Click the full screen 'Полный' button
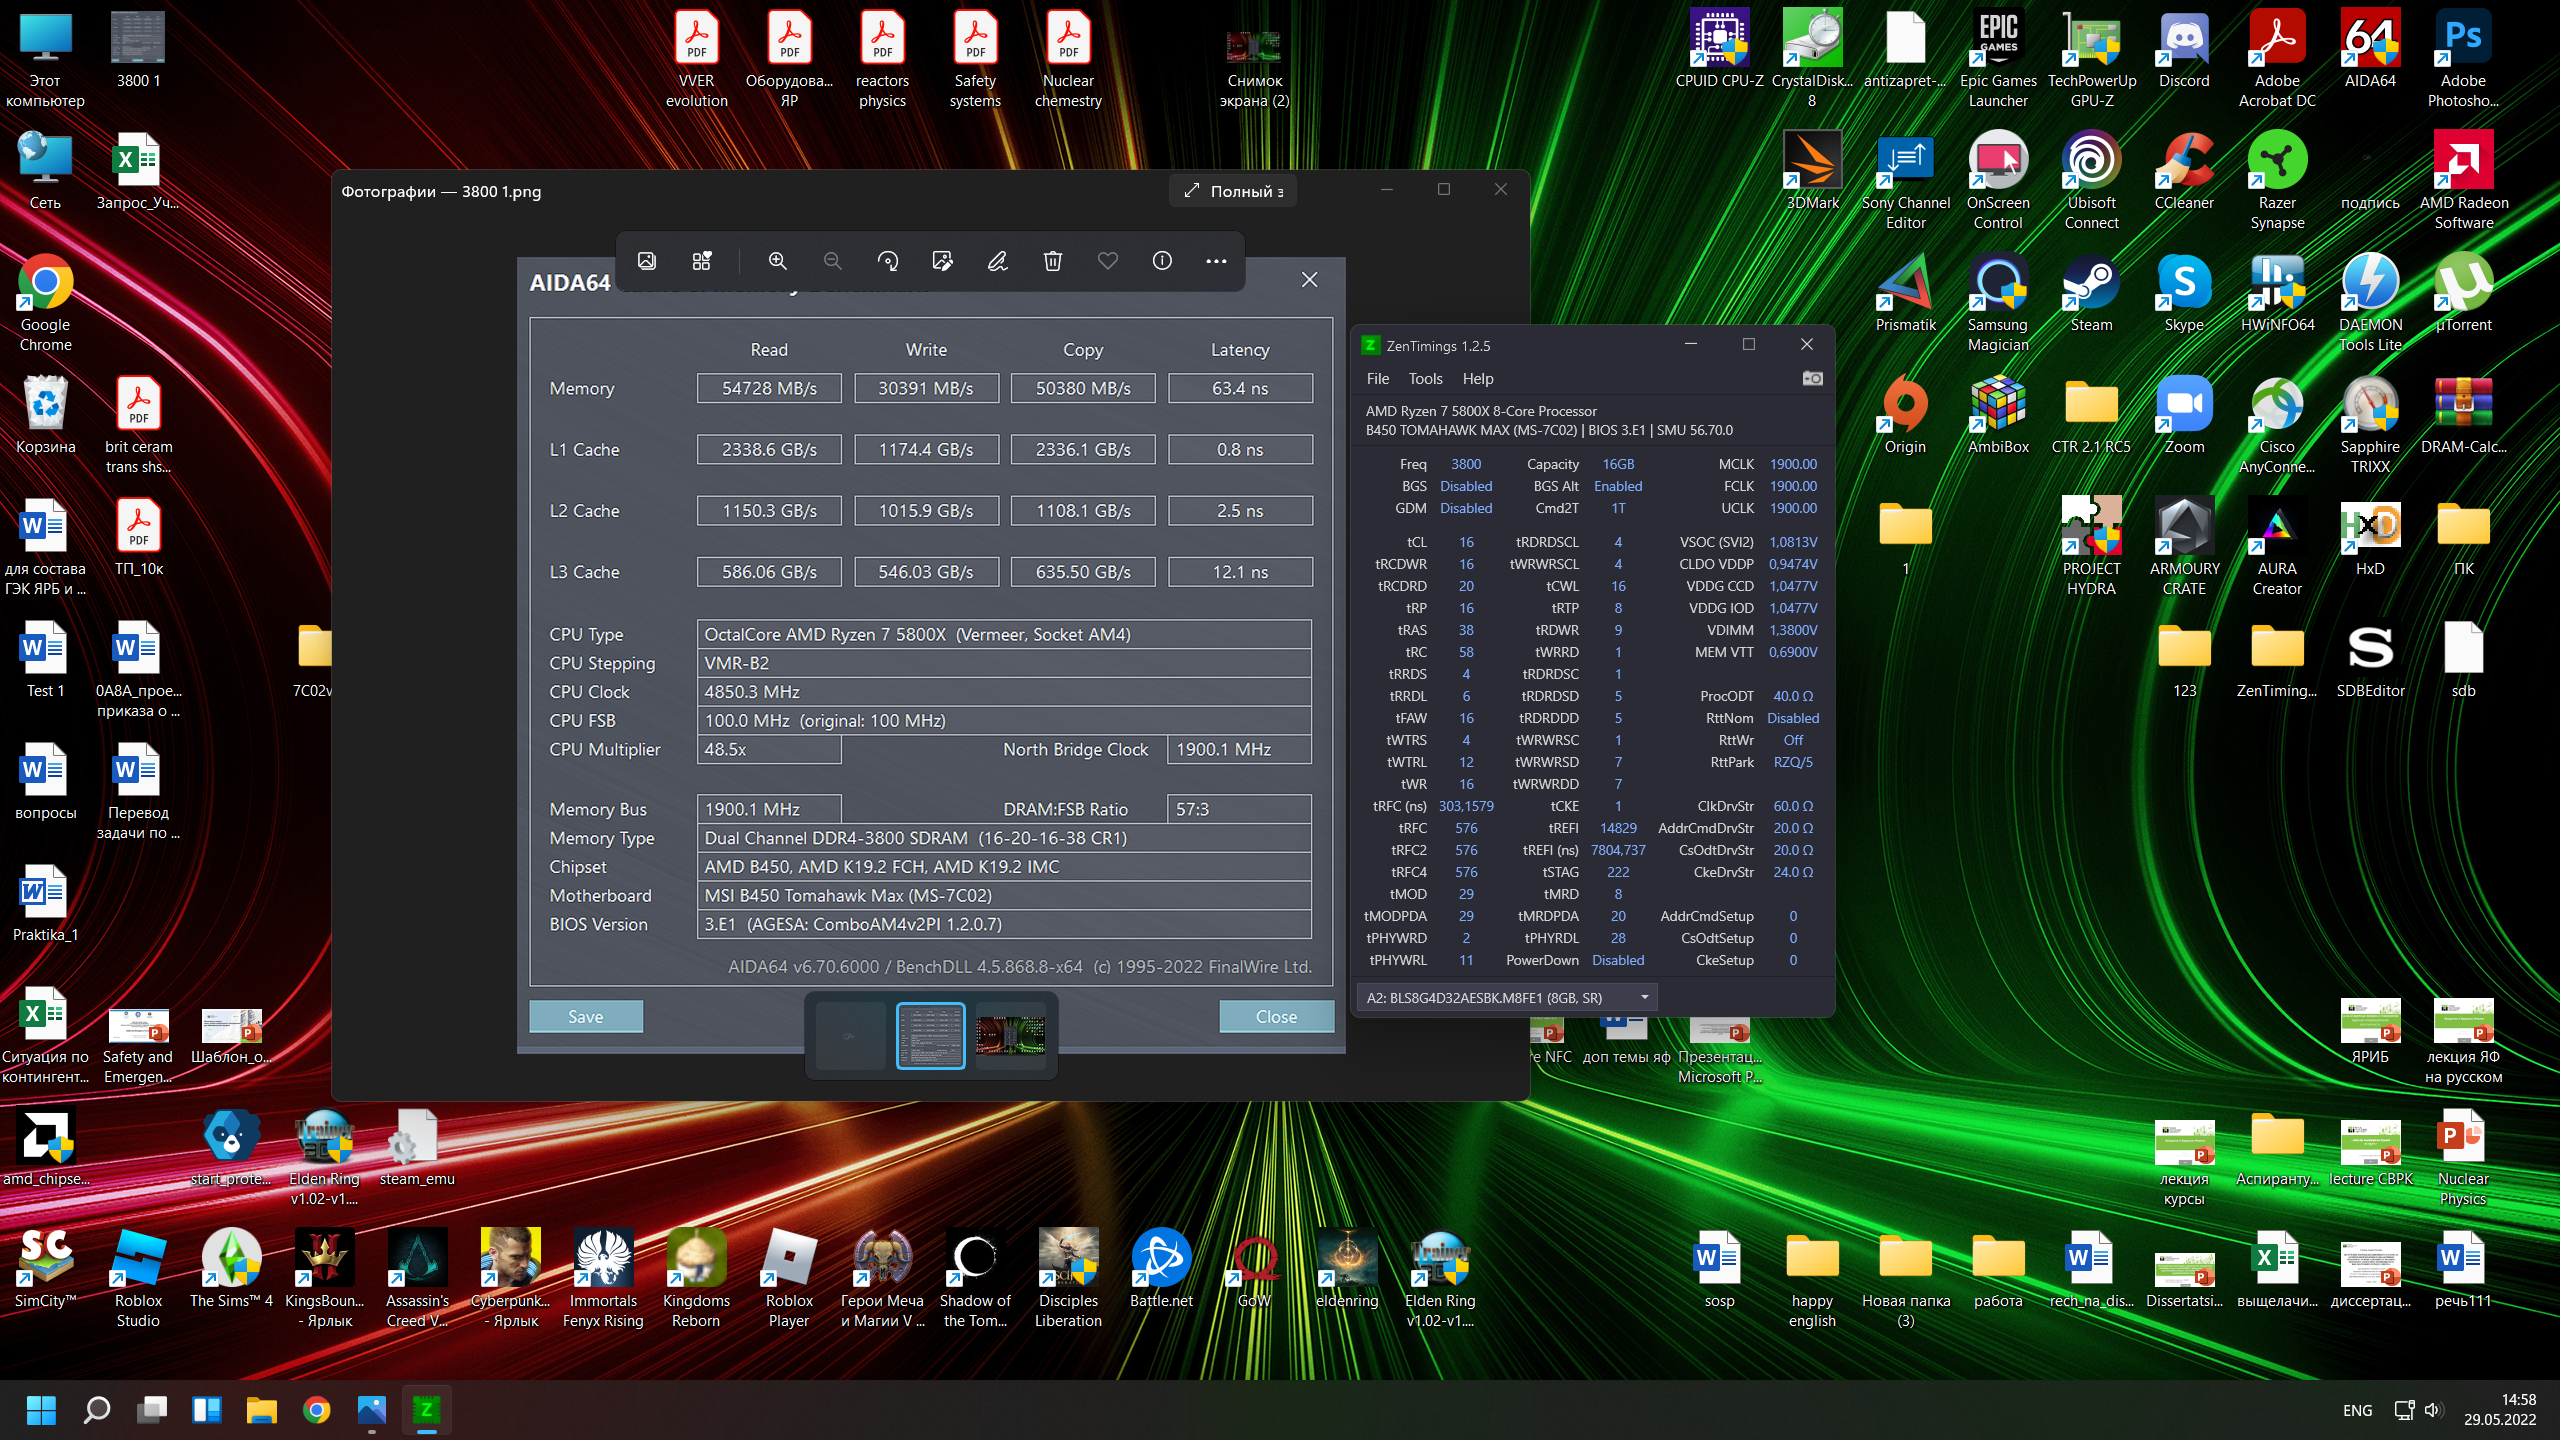Viewport: 2560px width, 1440px height. (x=1233, y=191)
